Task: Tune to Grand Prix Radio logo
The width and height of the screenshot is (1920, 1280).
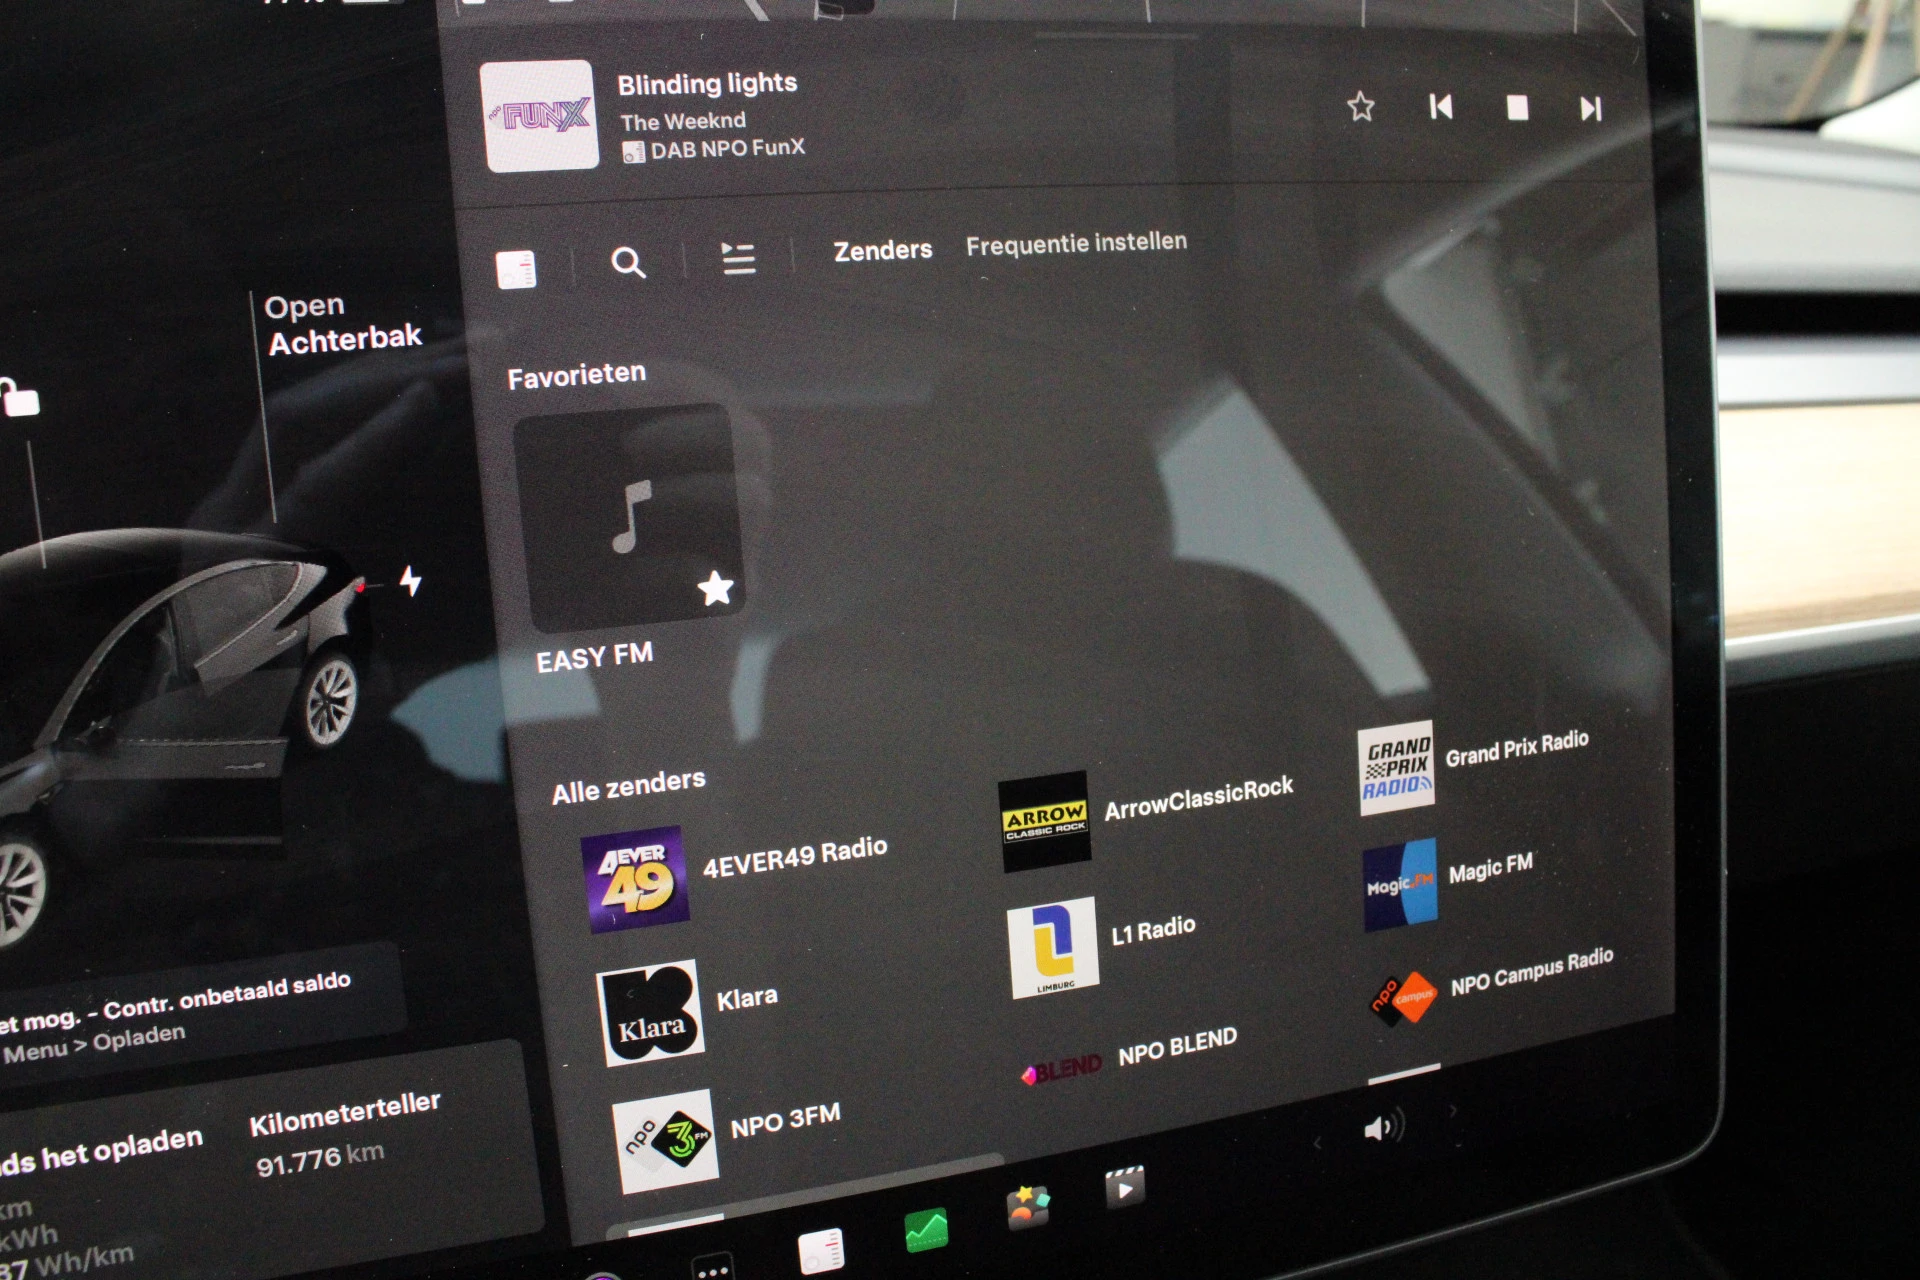Action: pos(1396,768)
